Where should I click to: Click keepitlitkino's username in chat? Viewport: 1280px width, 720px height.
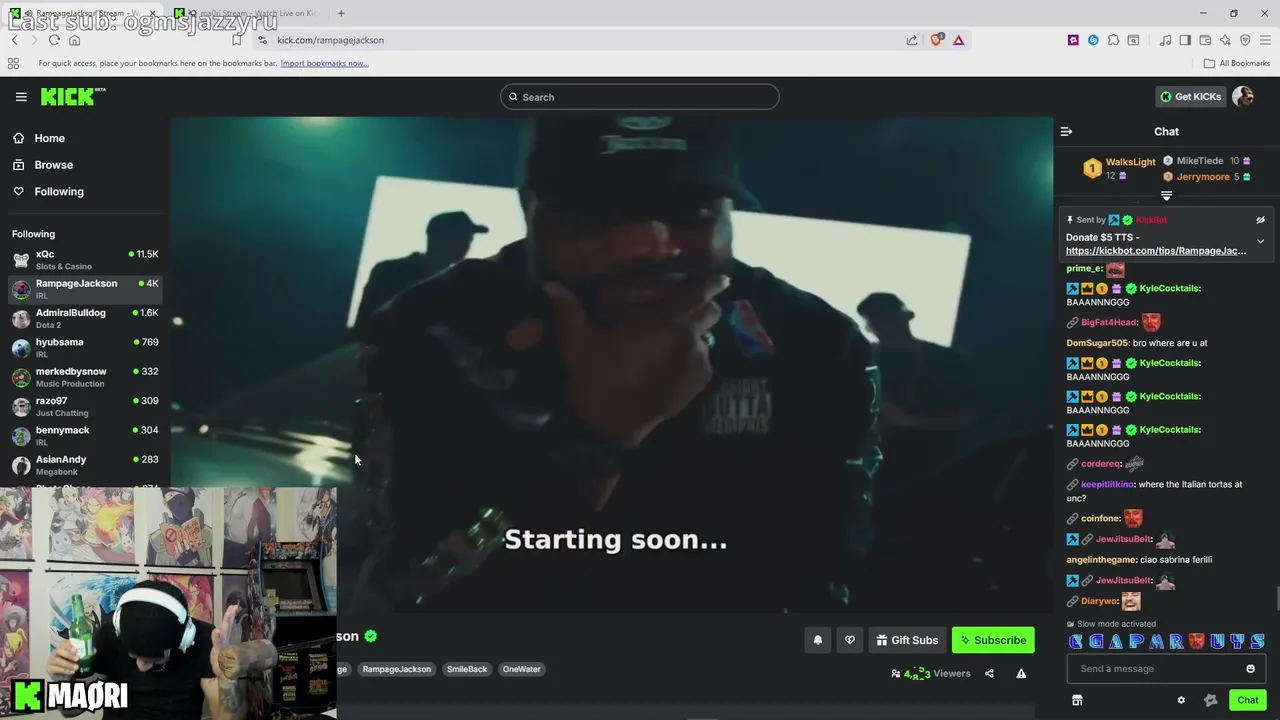[1107, 484]
